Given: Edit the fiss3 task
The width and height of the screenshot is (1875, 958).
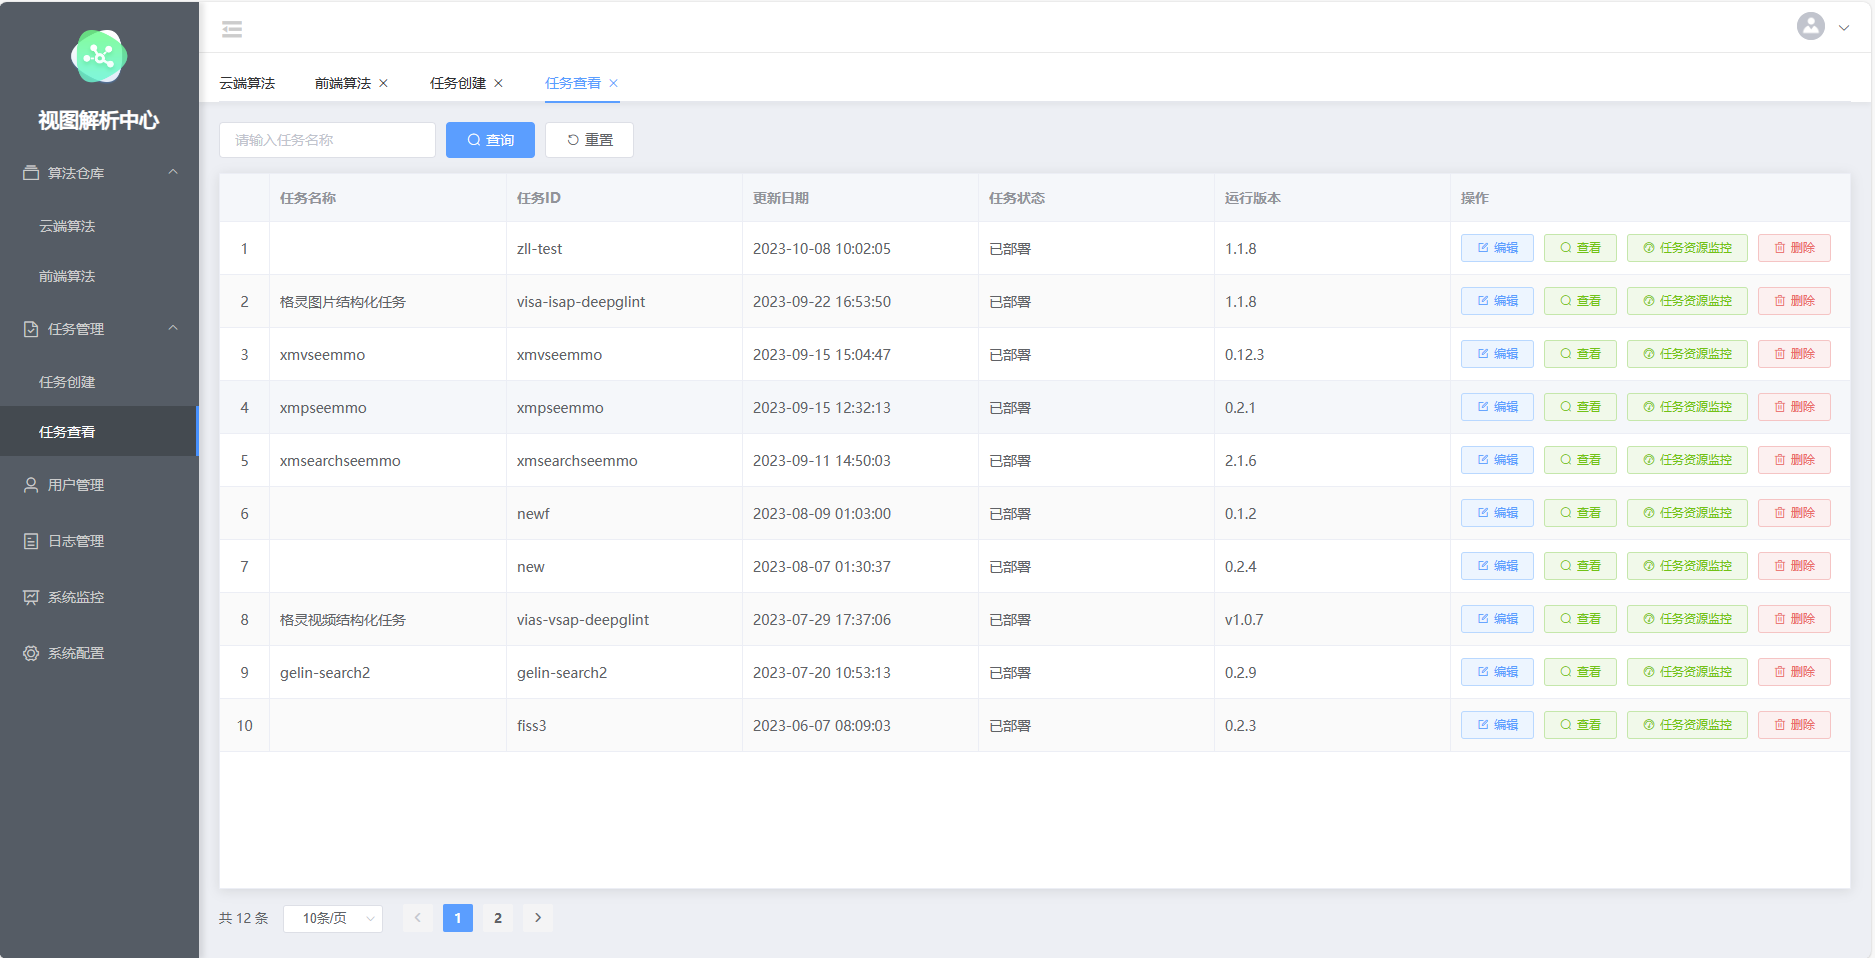Looking at the screenshot, I should 1497,725.
